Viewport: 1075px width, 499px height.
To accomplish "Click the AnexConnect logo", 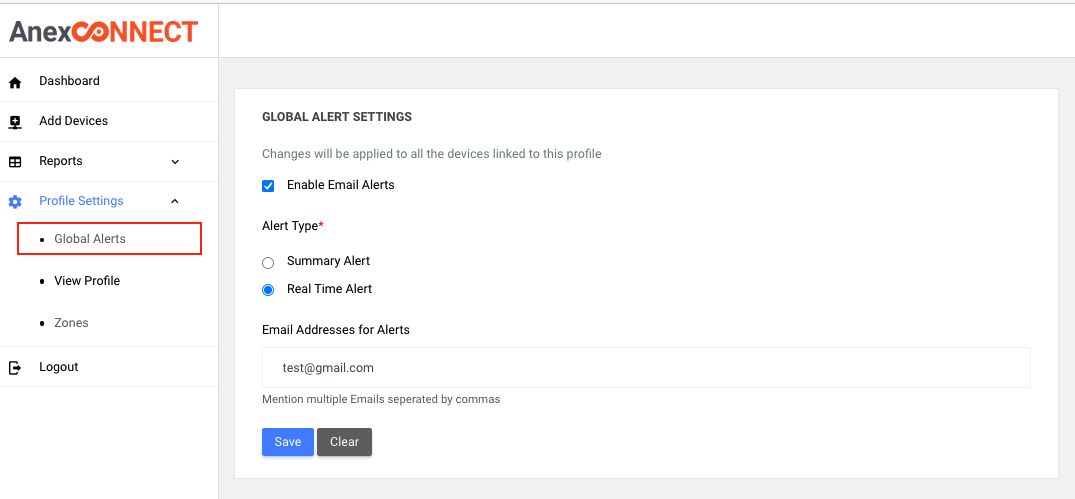I will coord(104,32).
